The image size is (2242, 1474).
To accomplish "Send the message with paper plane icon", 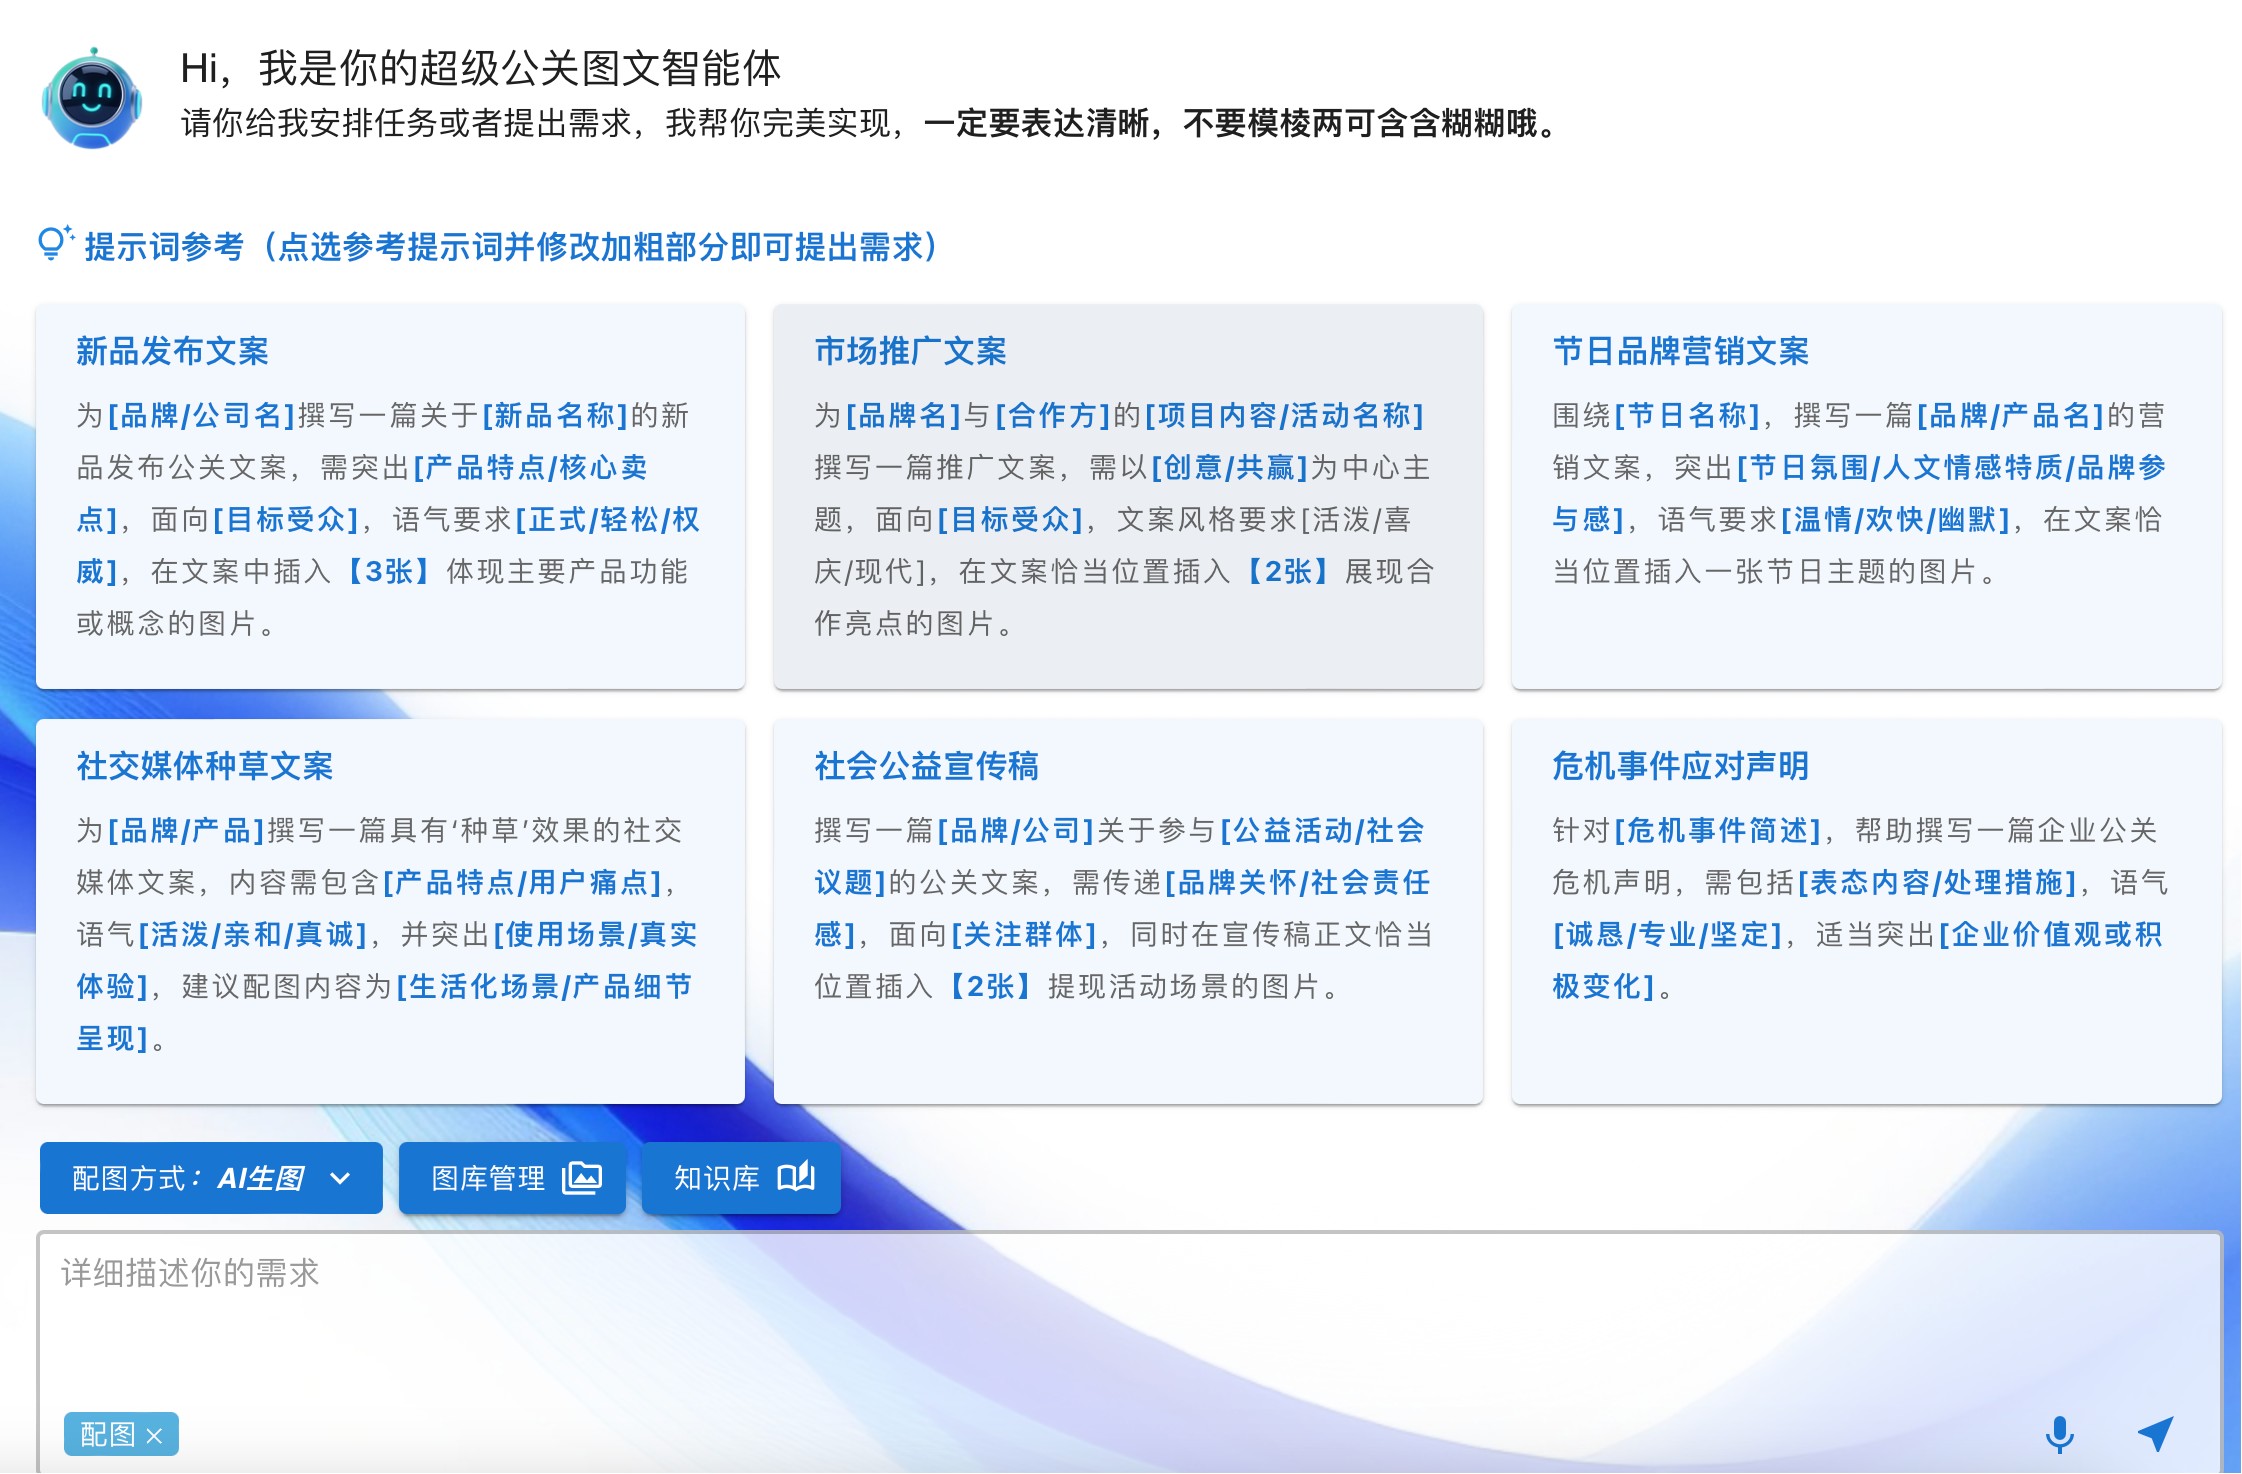I will pyautogui.click(x=2155, y=1434).
